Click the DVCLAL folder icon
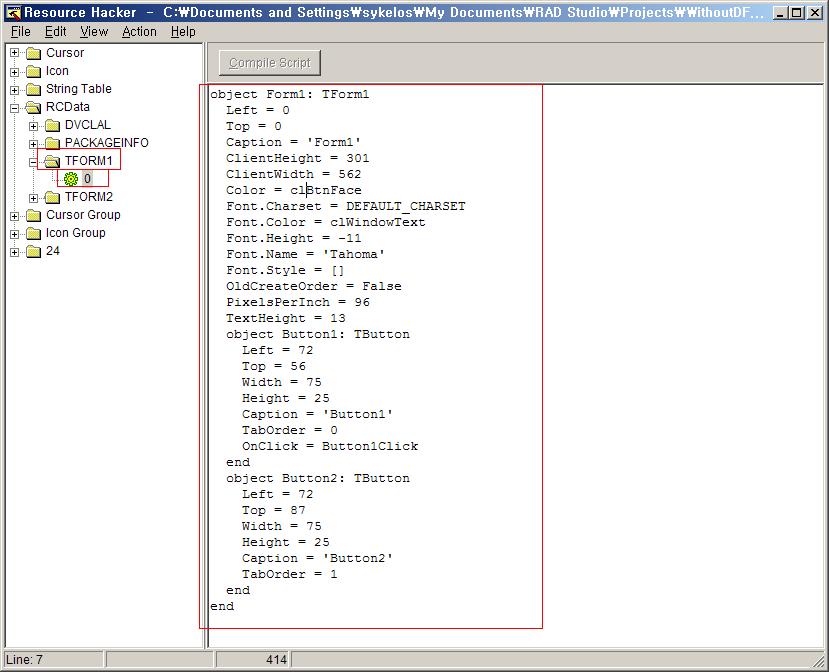This screenshot has height=672, width=829. pyautogui.click(x=52, y=125)
